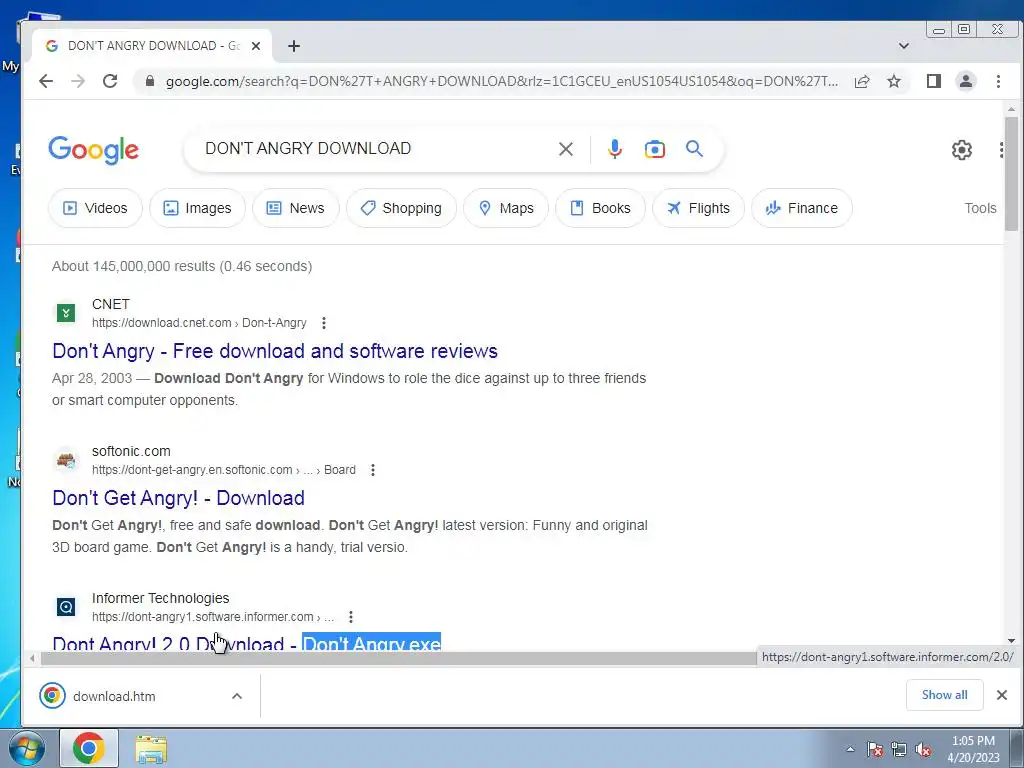Click the horizontal scrollbar thumb
This screenshot has width=1024, height=768.
[x=398, y=658]
